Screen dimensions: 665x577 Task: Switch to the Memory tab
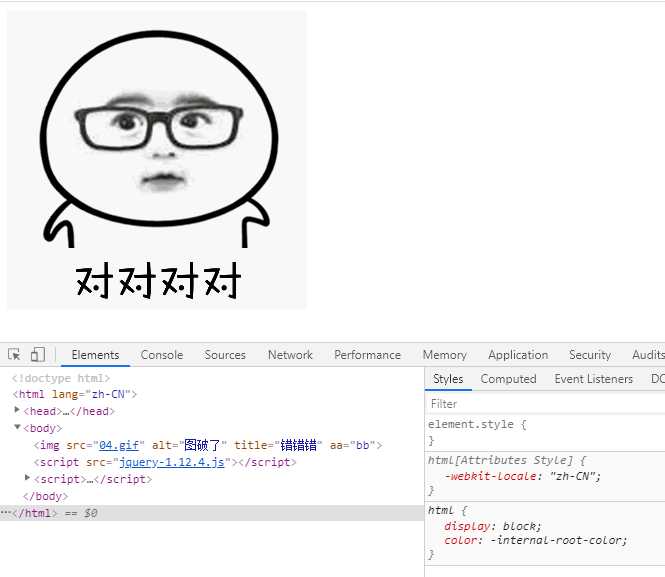(x=444, y=355)
